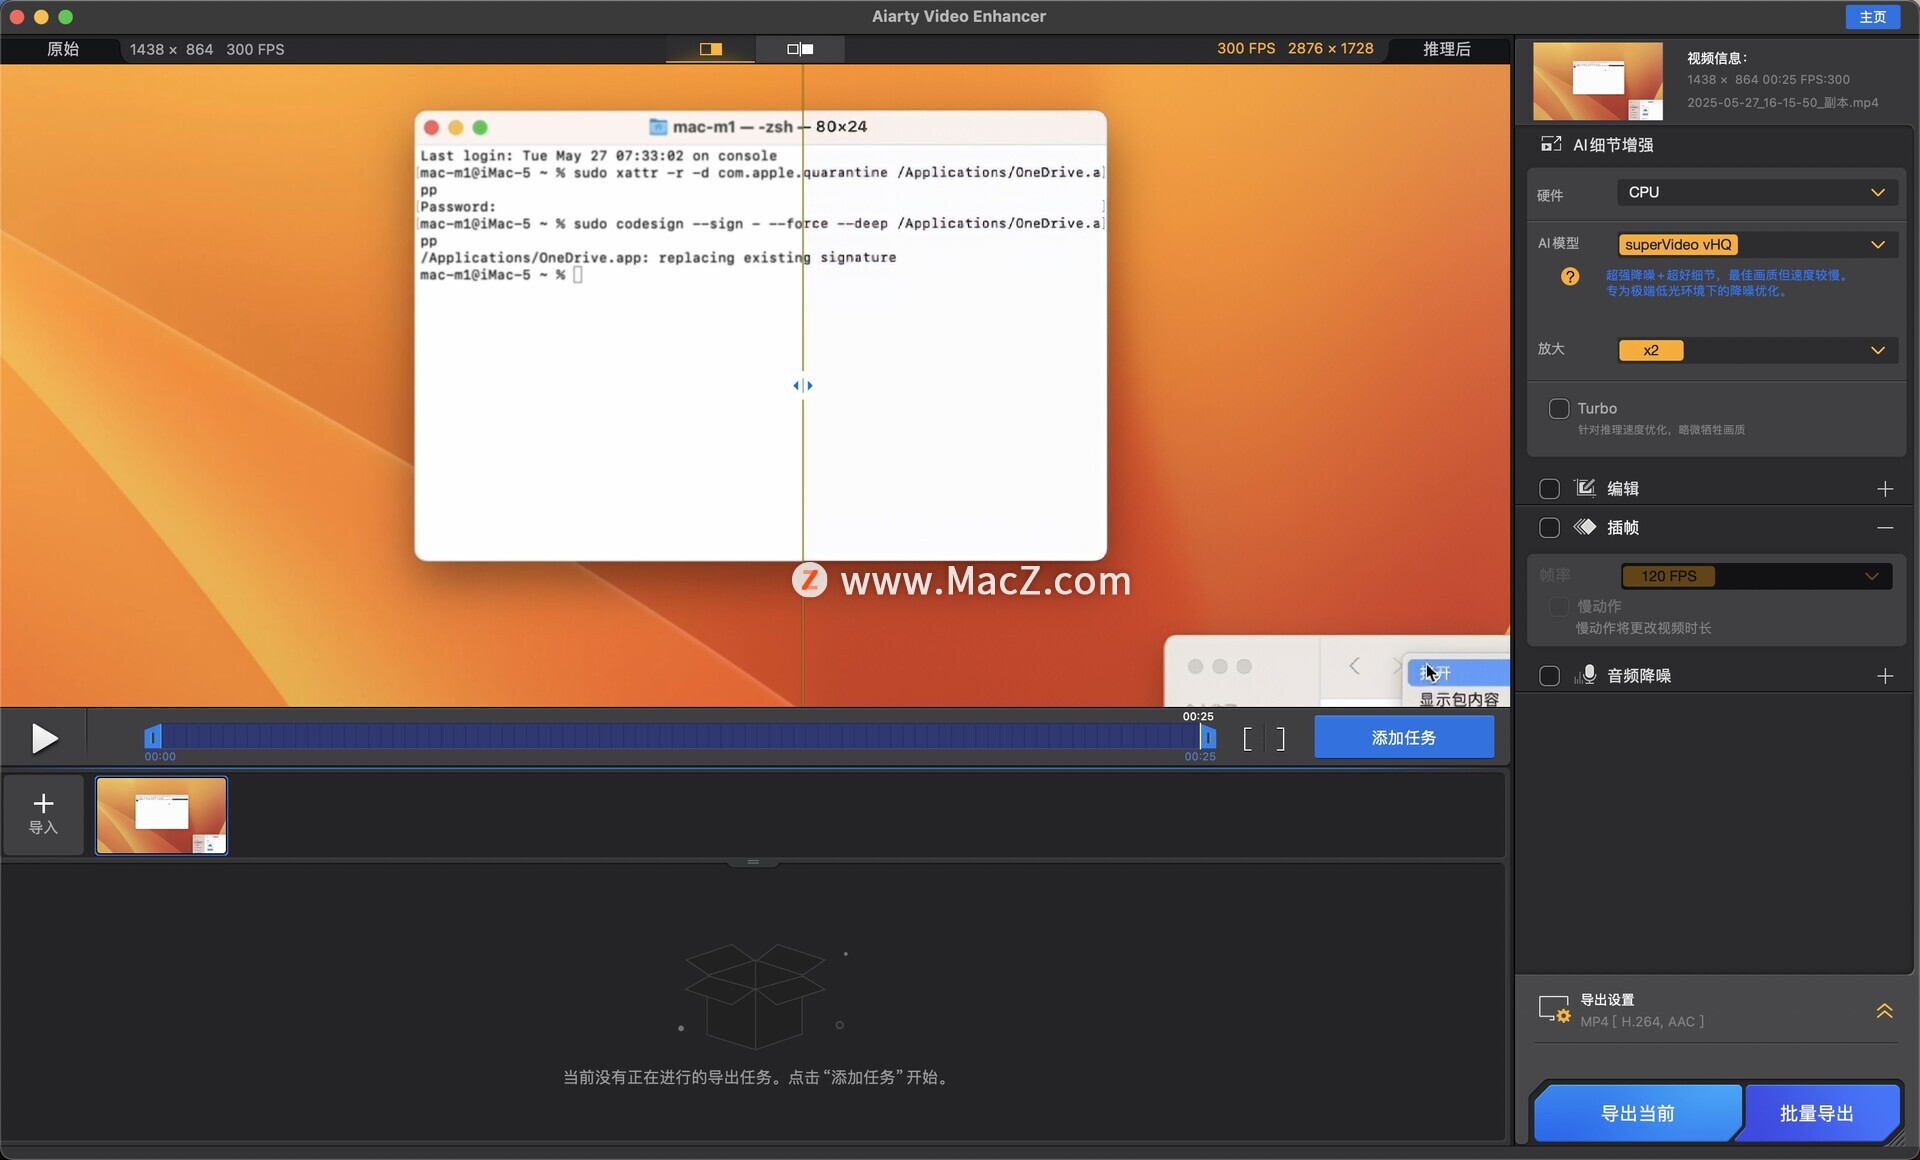The image size is (1920, 1160).
Task: Switch to split-slider compare view
Action: pos(711,49)
